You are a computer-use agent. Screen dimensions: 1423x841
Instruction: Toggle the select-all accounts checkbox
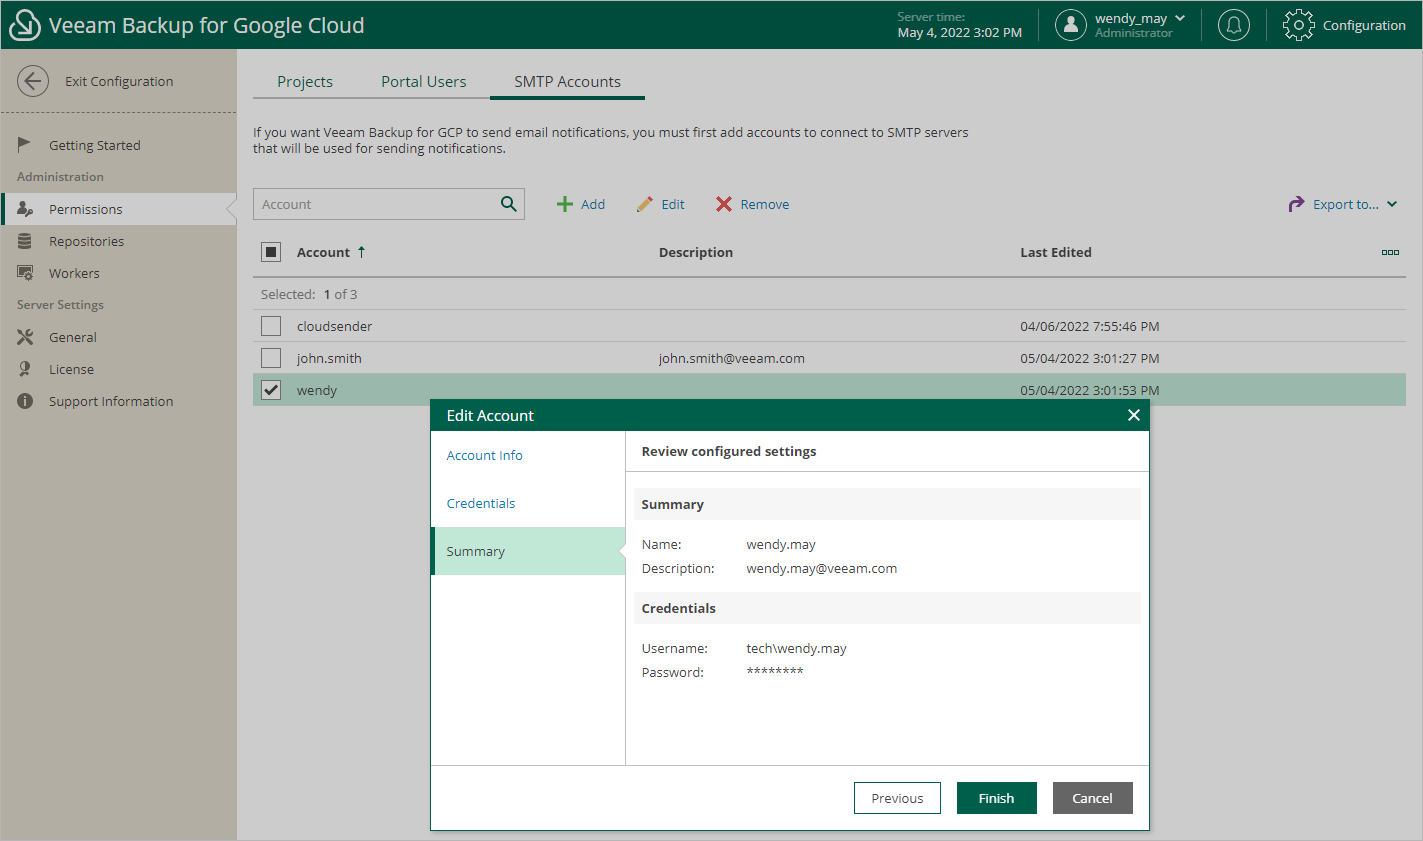(271, 252)
